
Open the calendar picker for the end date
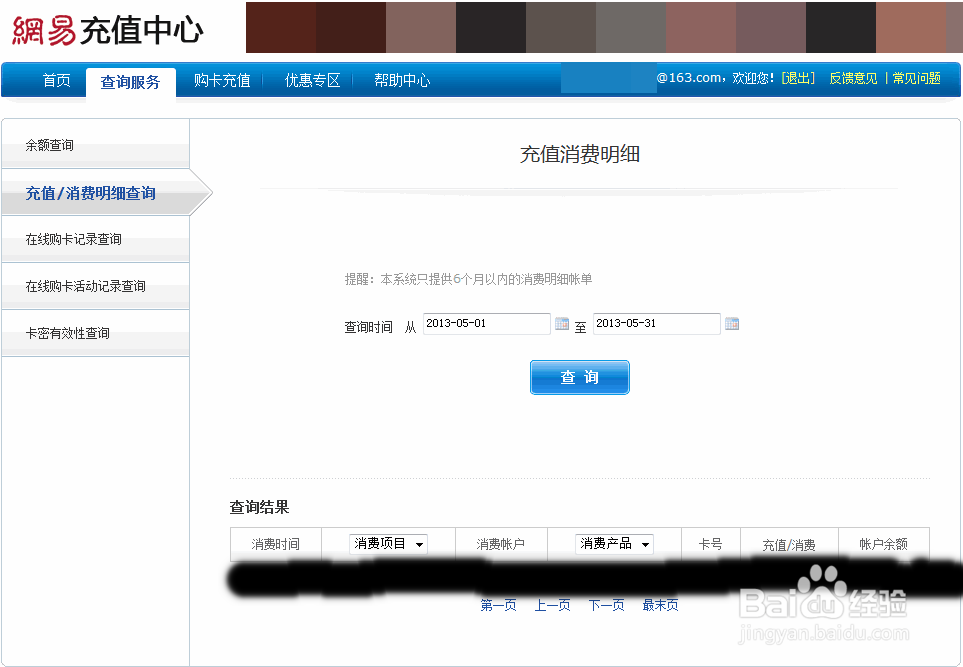pos(731,321)
